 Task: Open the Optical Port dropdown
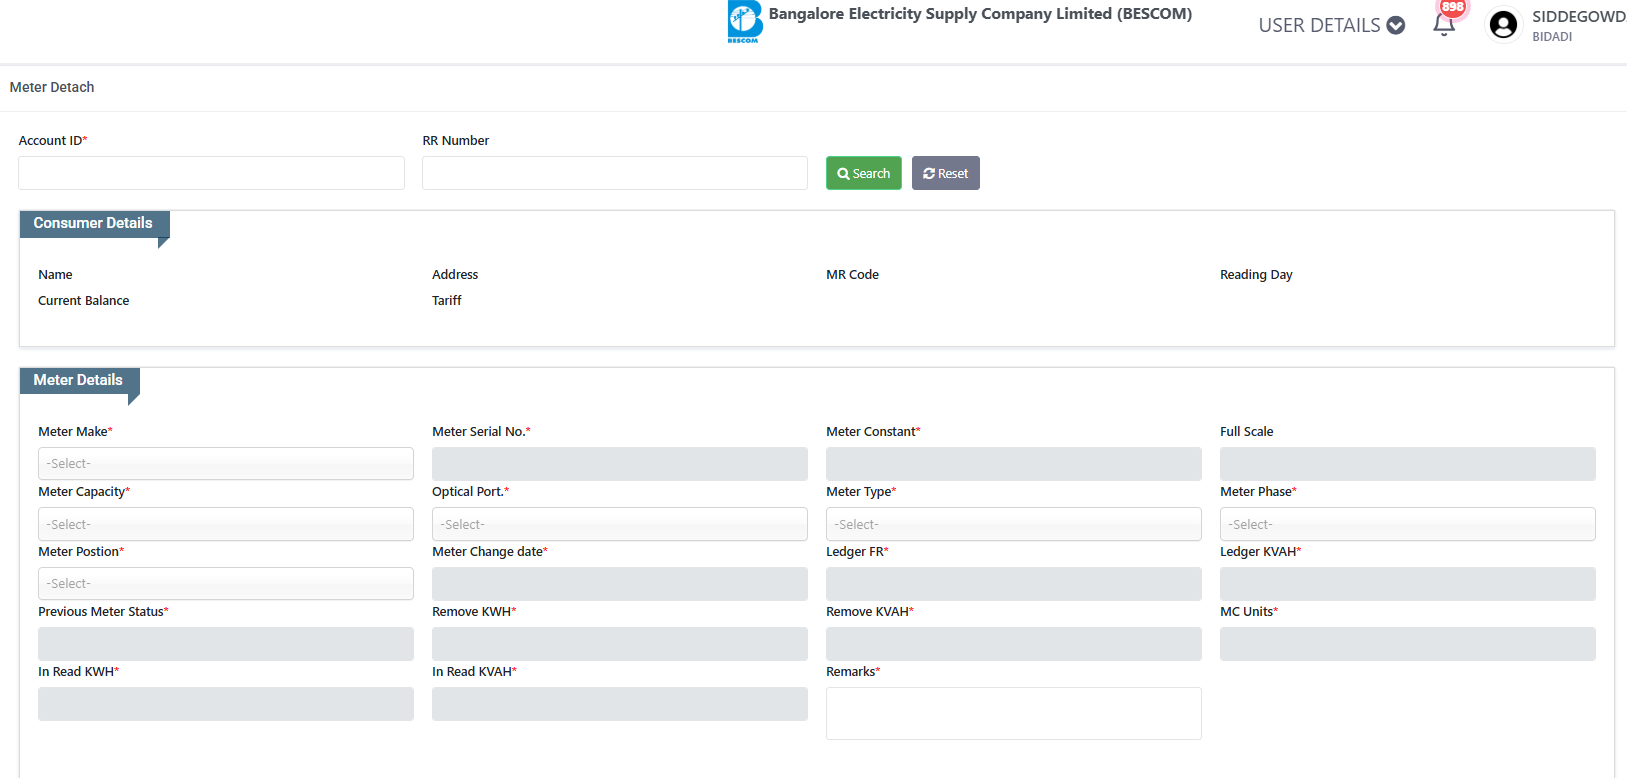tap(620, 524)
